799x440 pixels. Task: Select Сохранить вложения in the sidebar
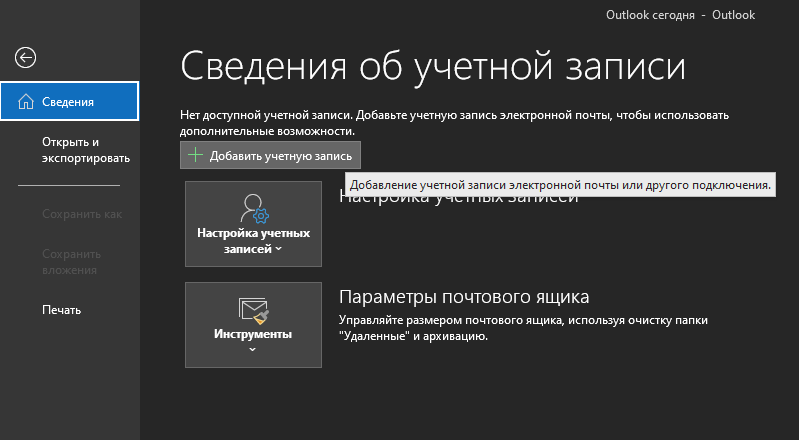click(x=69, y=262)
